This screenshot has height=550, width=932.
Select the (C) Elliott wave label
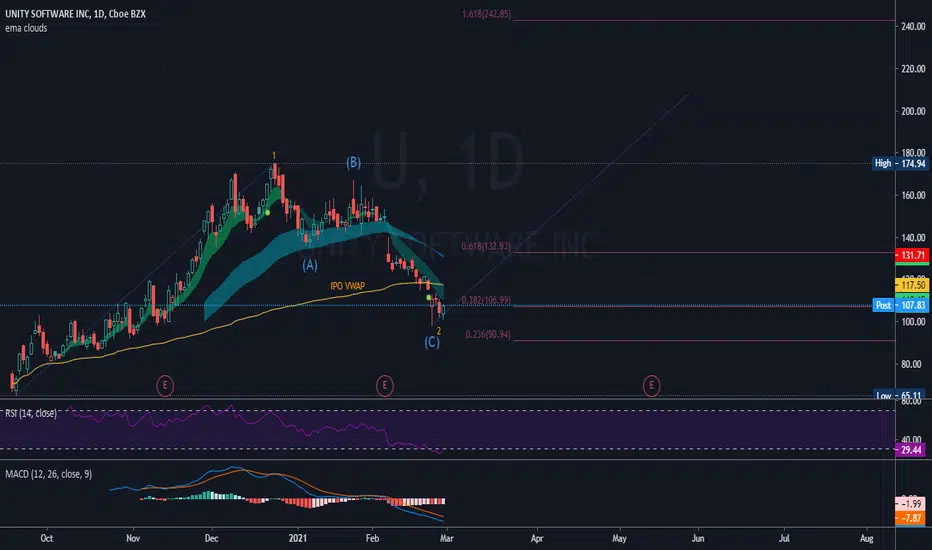(x=432, y=342)
